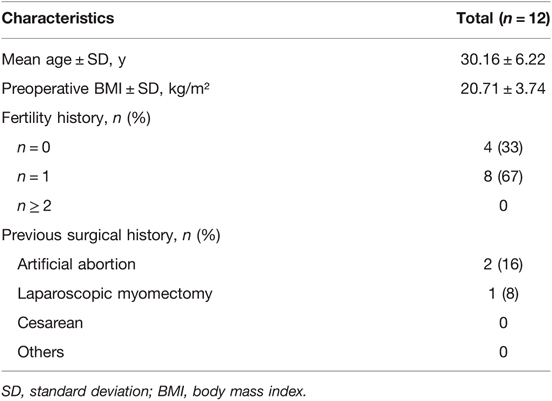Screen dimensions: 552x401
Task: Select the Total (n = 12) header
Action: 503,18
